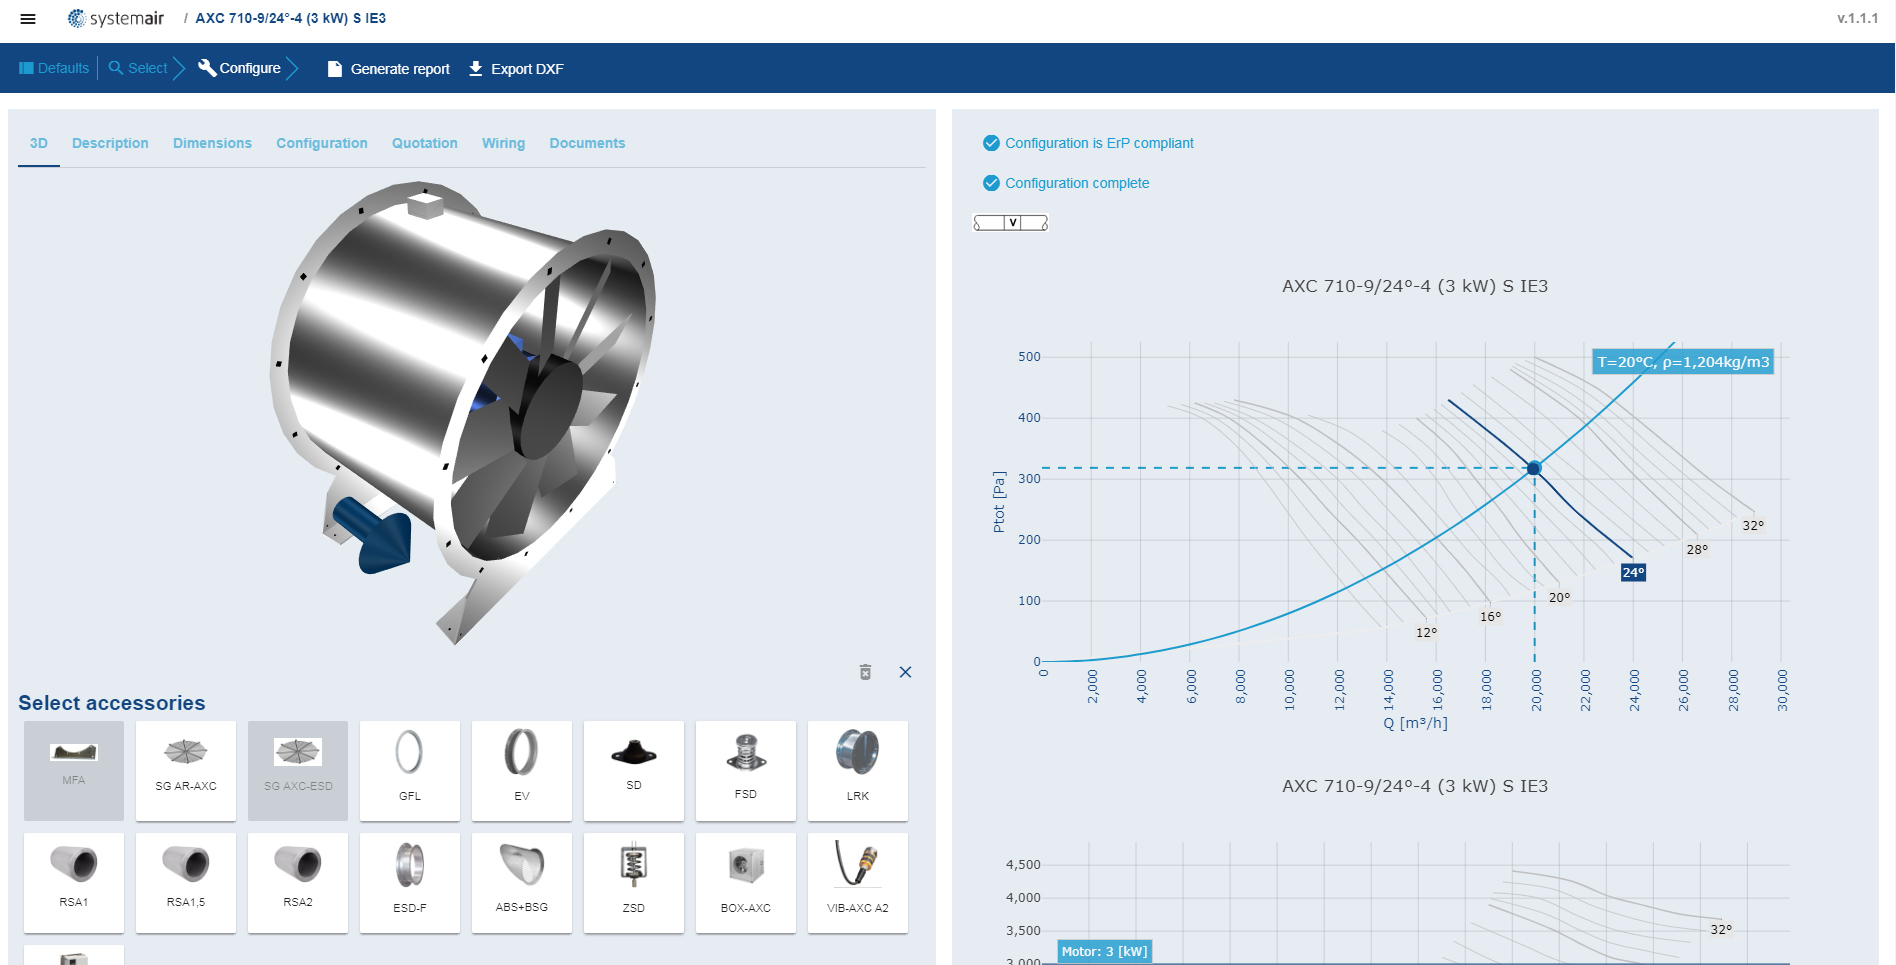Open the hamburger main menu
This screenshot has height=965, width=1896.
(x=28, y=18)
